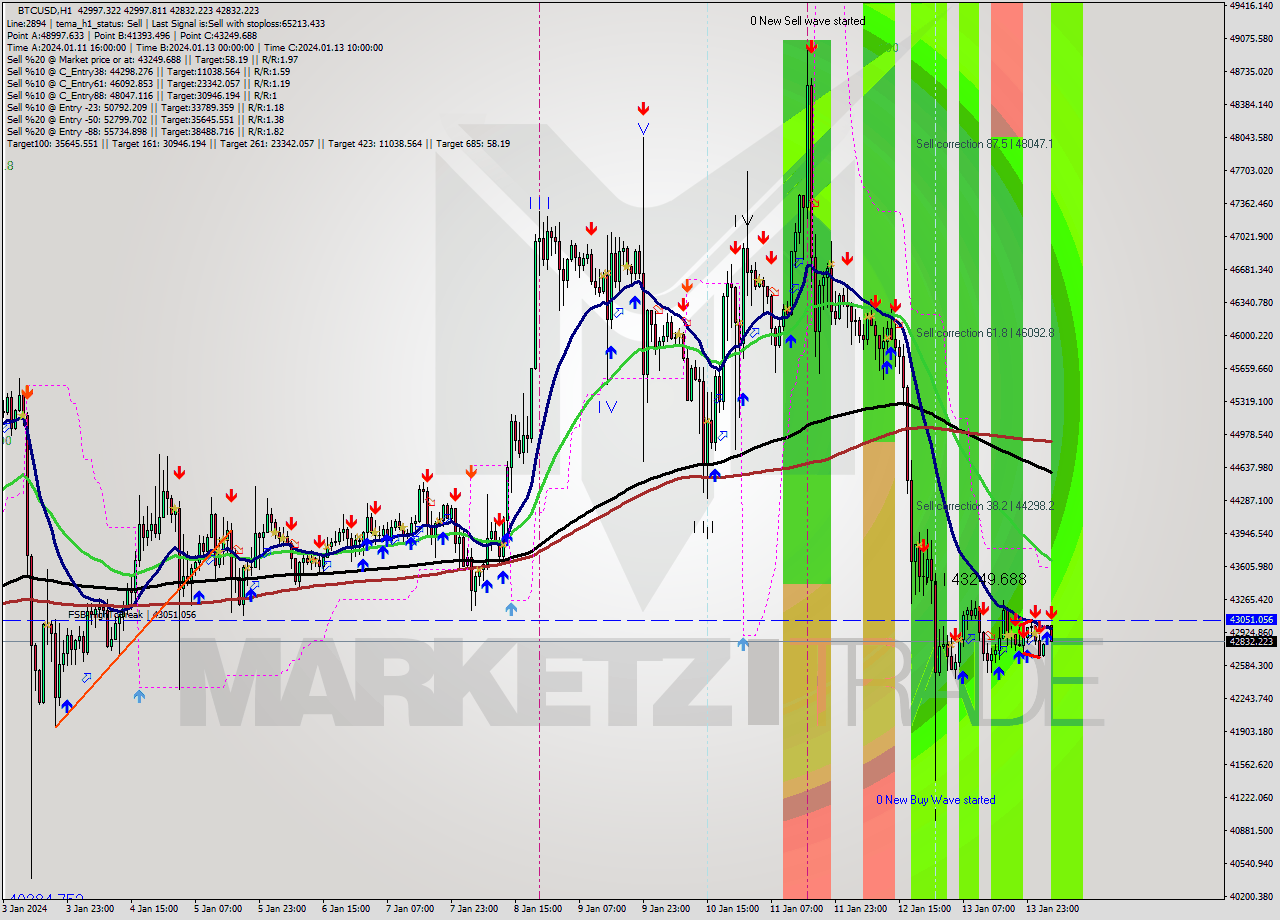Screen dimensions: 1280x920
Task: Click the '12 Jan 15:00' time axis label
Action: [925, 909]
